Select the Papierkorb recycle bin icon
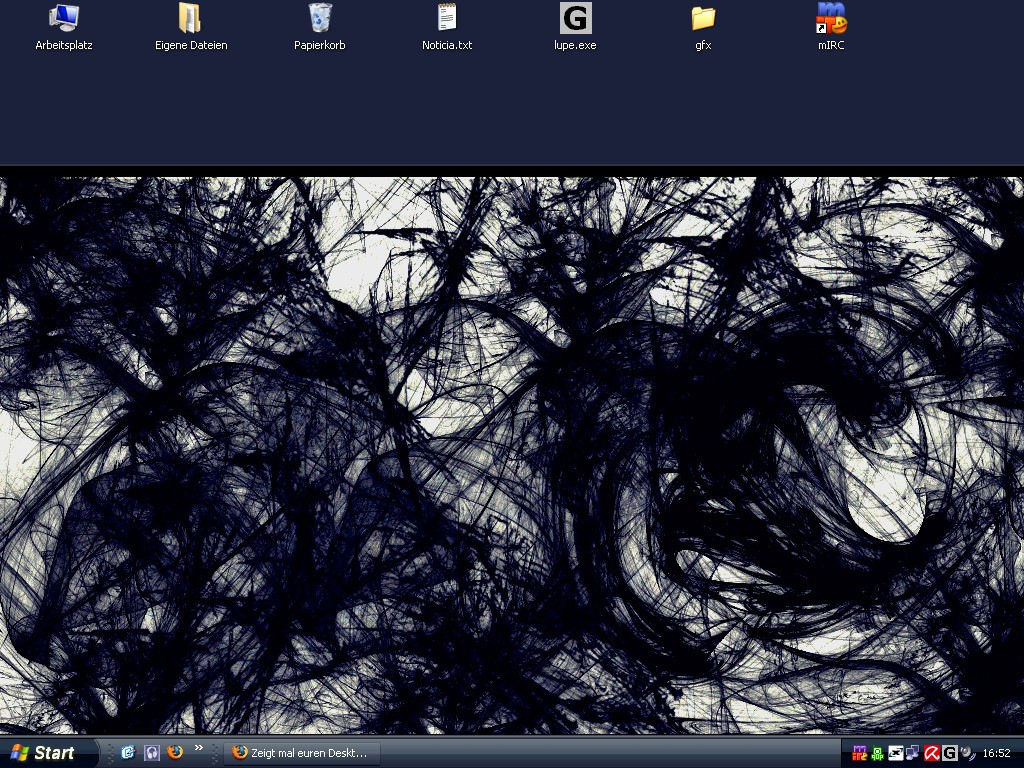1024x768 pixels. [x=320, y=19]
